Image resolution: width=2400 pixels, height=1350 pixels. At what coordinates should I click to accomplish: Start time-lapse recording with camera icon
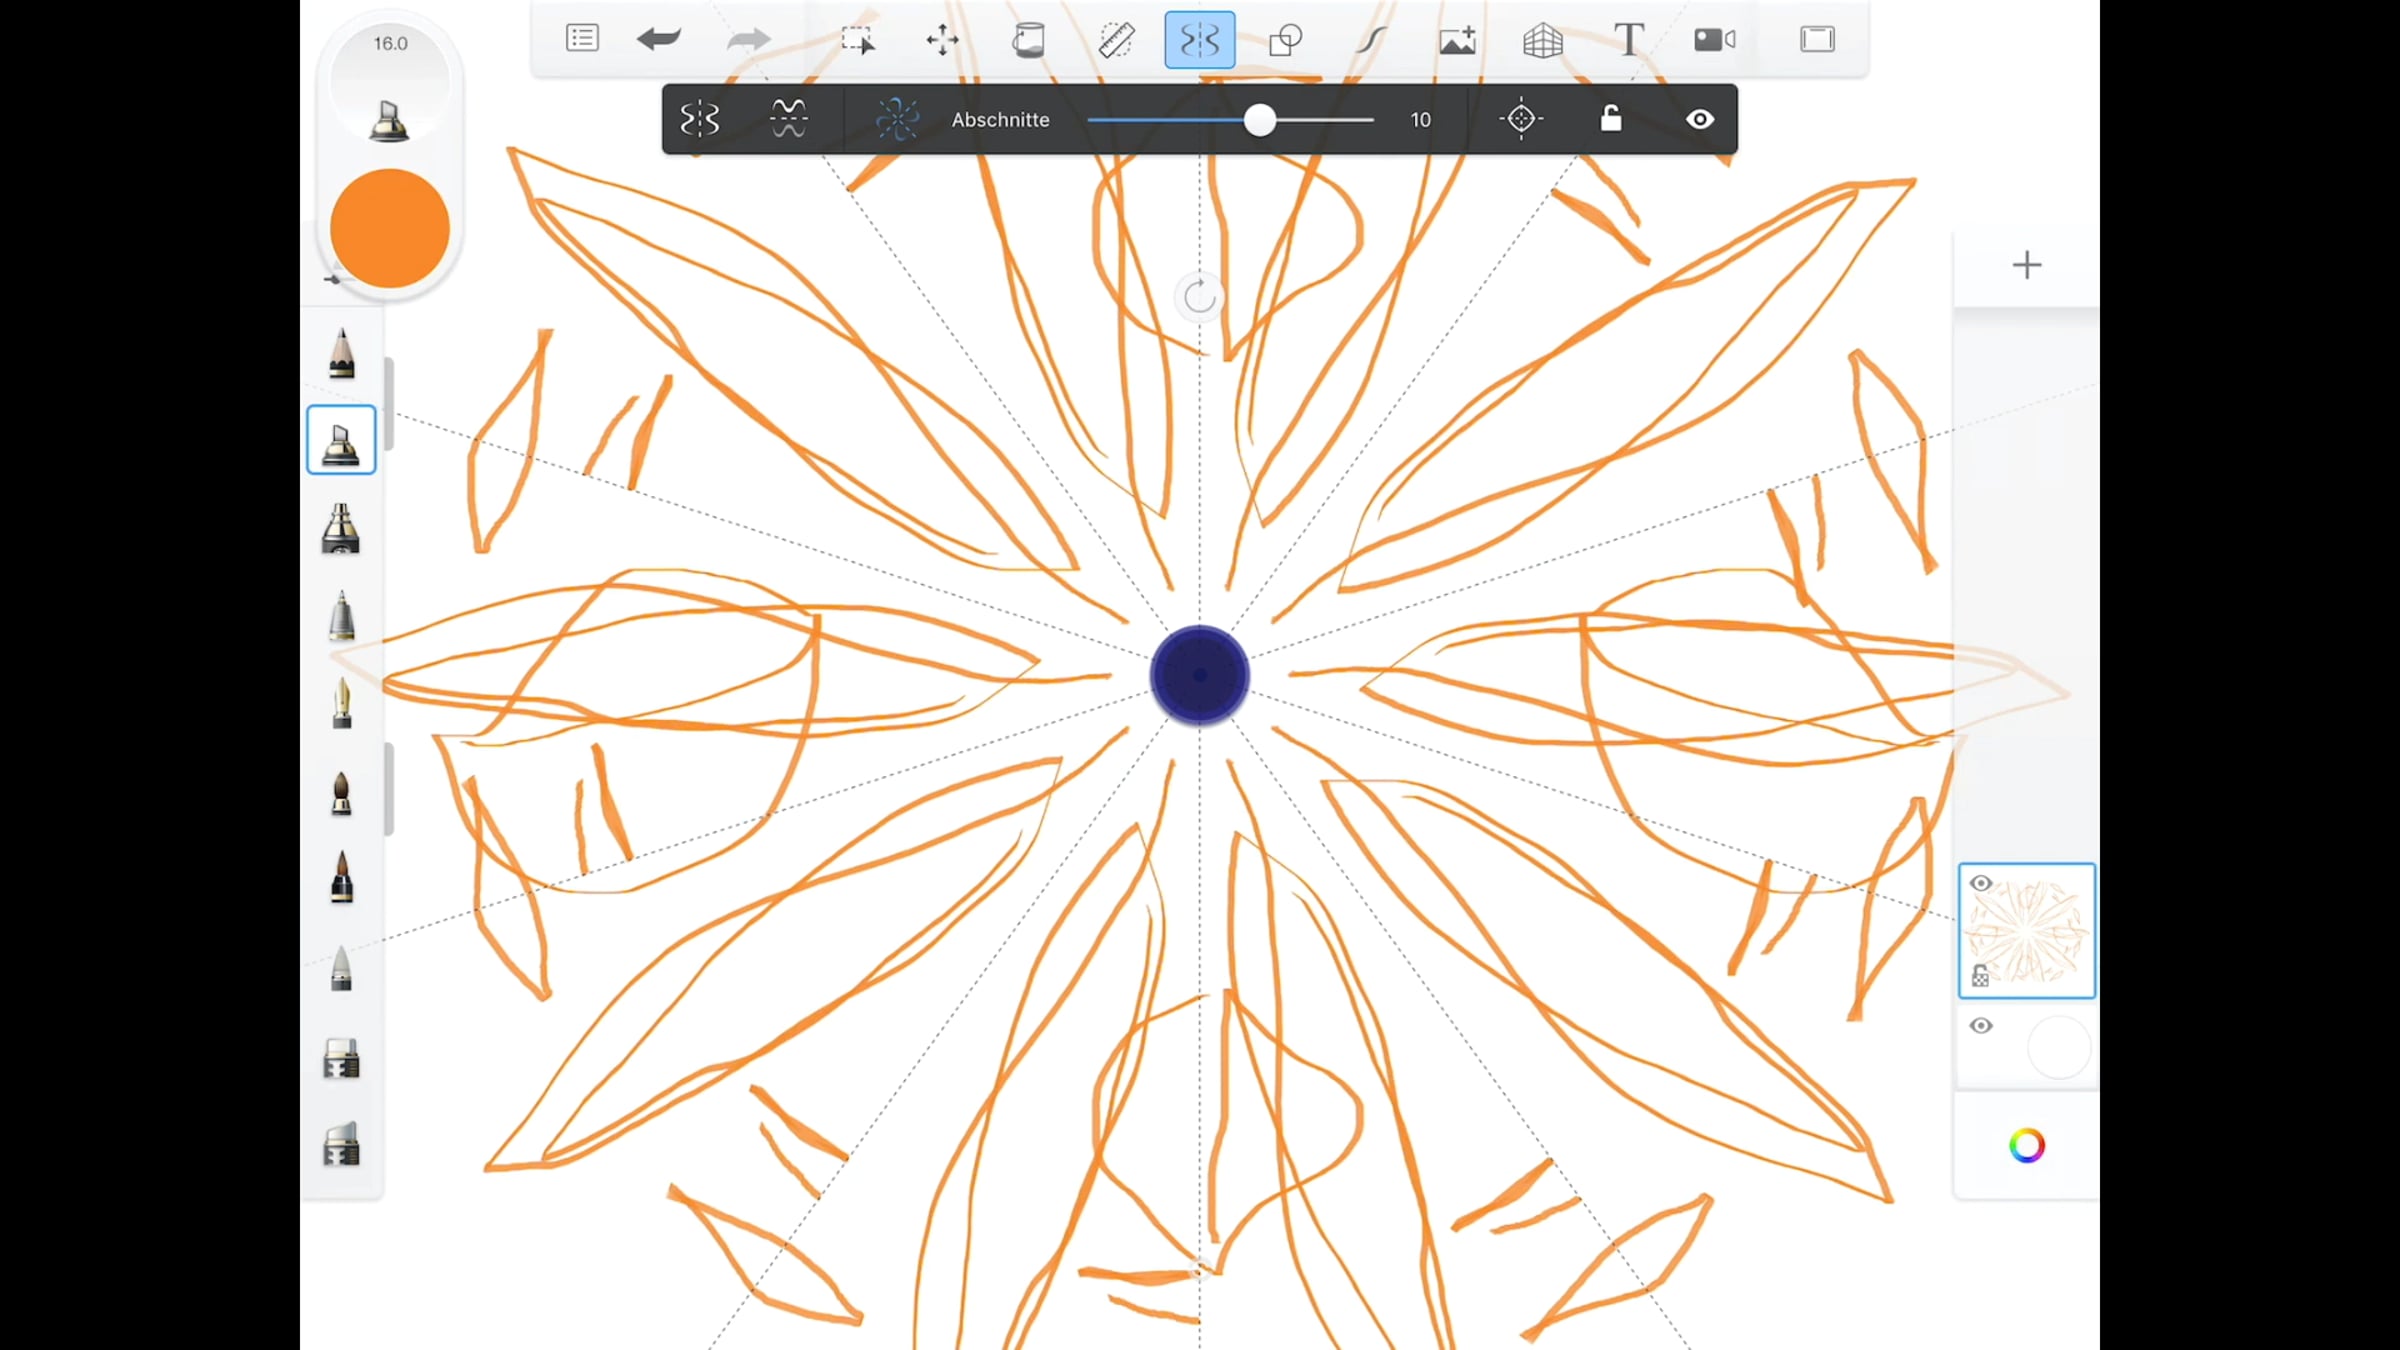pos(1715,39)
